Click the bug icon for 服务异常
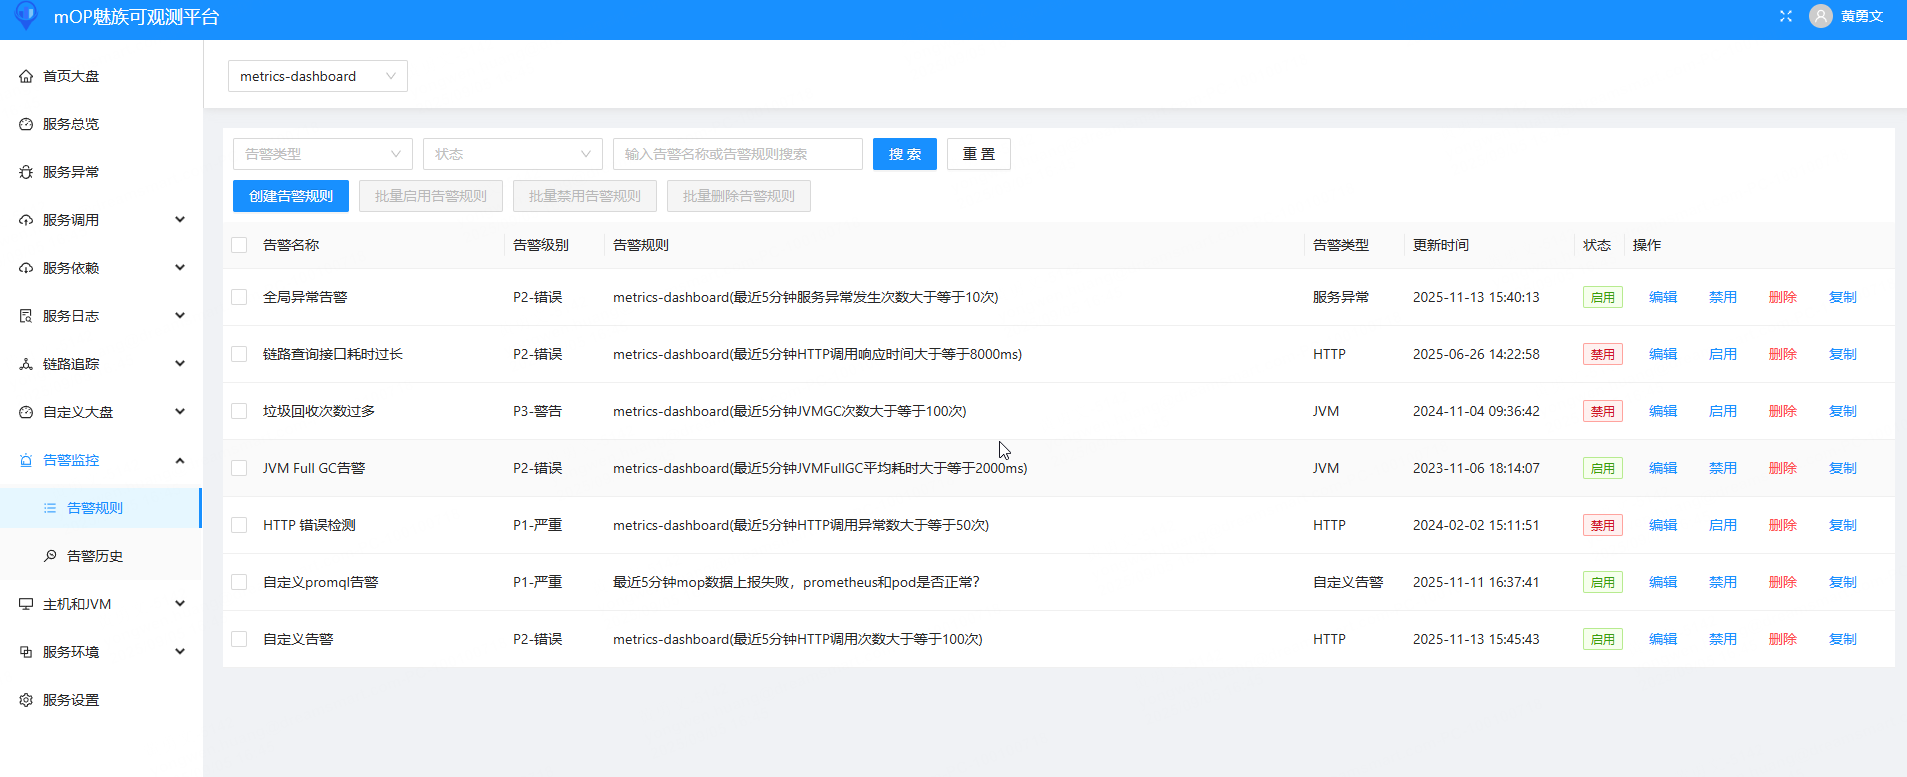The height and width of the screenshot is (777, 1907). click(x=26, y=172)
